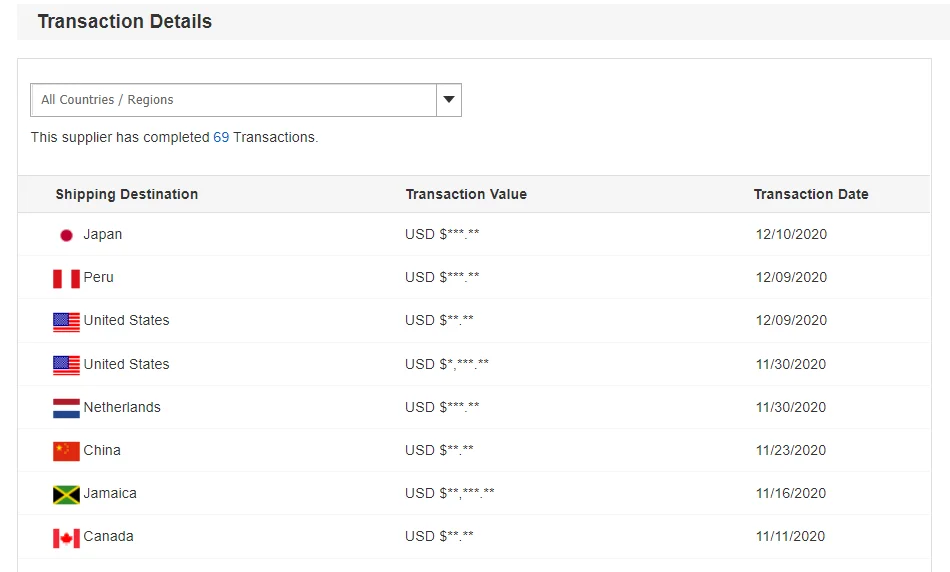Click the Canada flag icon
Image resolution: width=950 pixels, height=572 pixels.
66,537
